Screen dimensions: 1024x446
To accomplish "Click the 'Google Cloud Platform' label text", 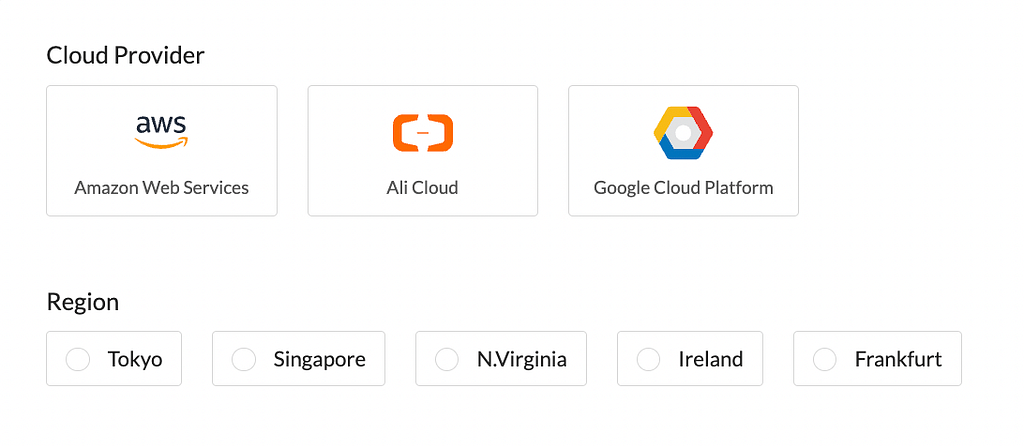I will [683, 188].
